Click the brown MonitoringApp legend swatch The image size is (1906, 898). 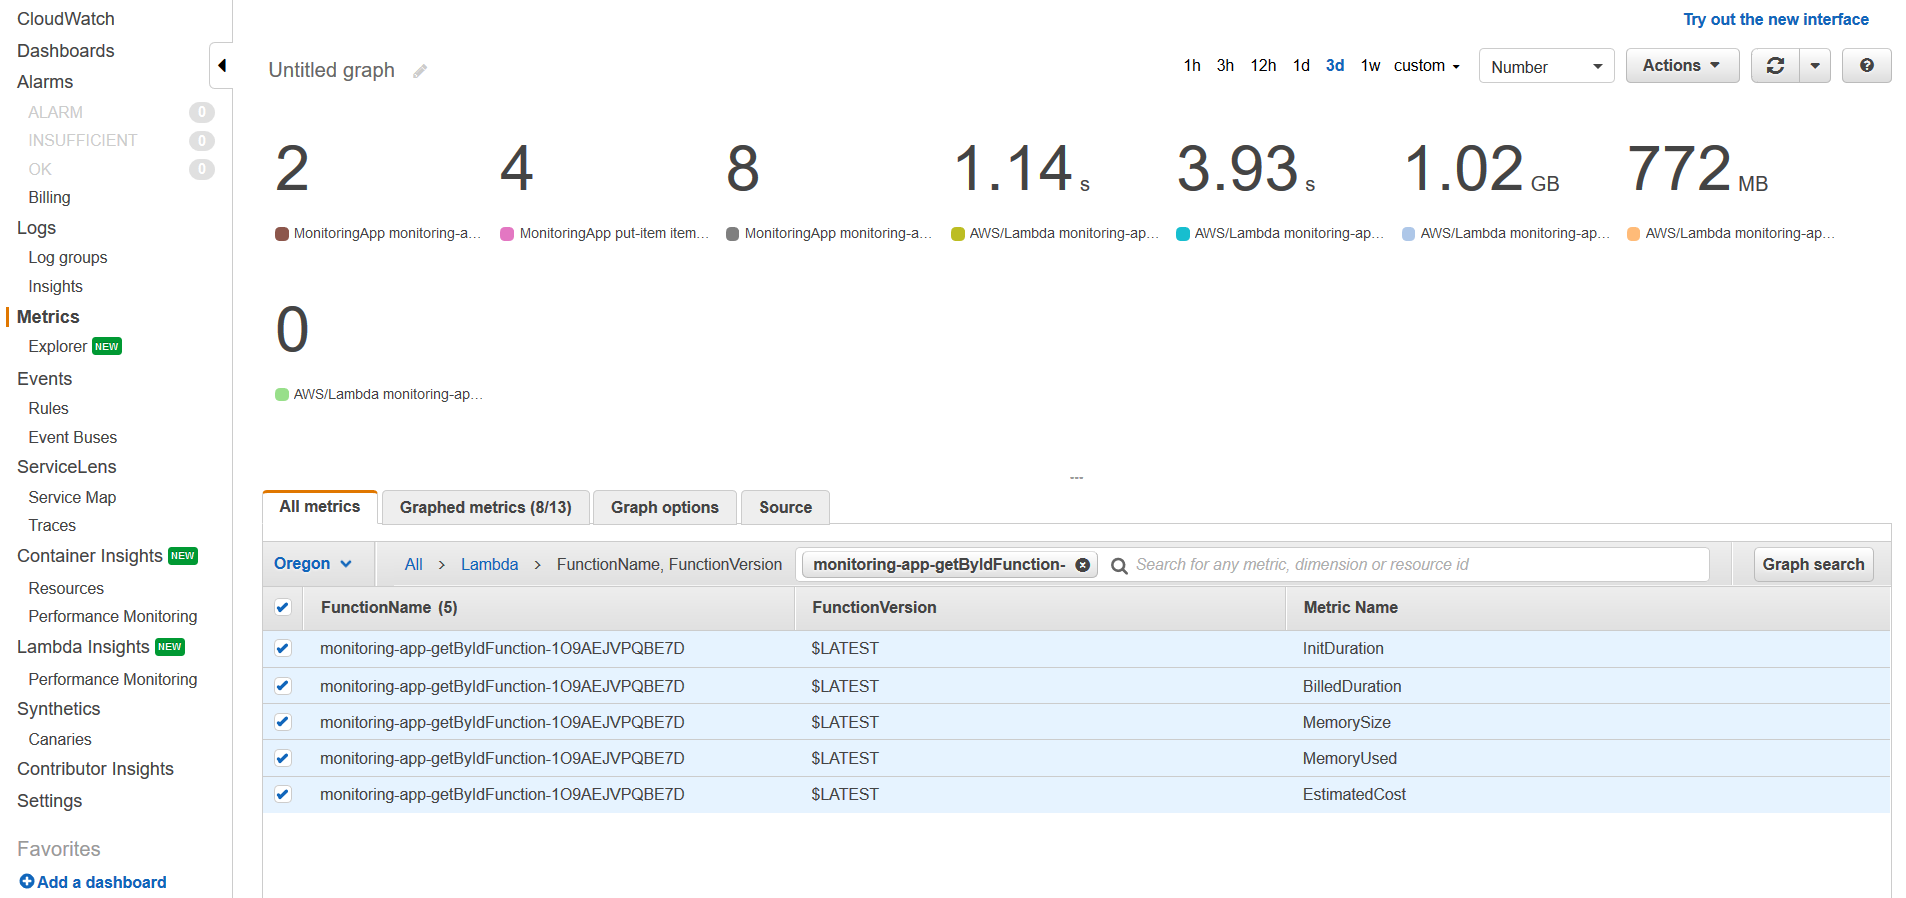point(282,234)
